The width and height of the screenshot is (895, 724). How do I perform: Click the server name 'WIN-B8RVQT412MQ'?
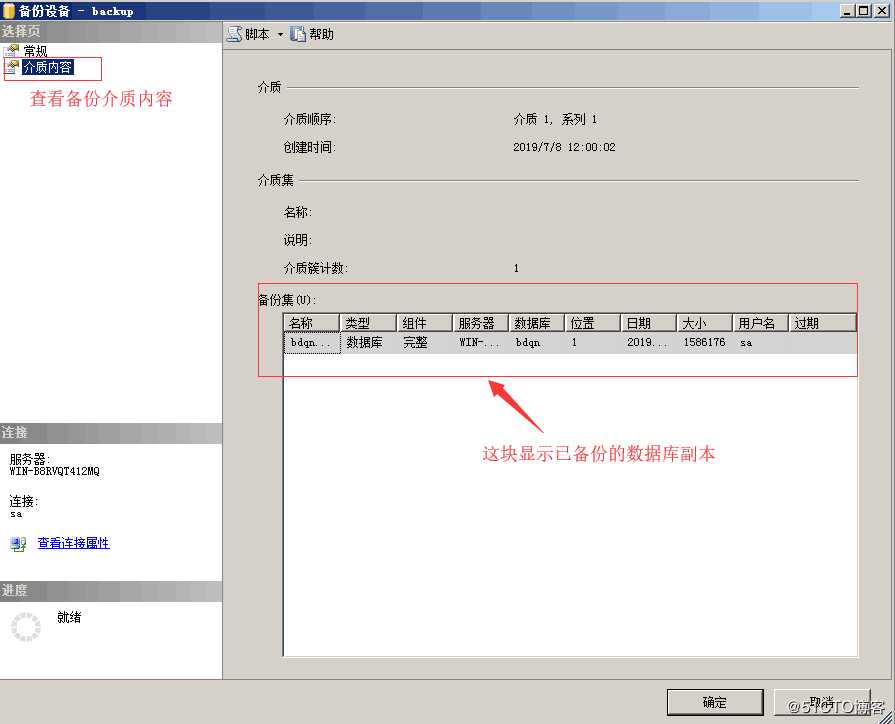point(55,471)
